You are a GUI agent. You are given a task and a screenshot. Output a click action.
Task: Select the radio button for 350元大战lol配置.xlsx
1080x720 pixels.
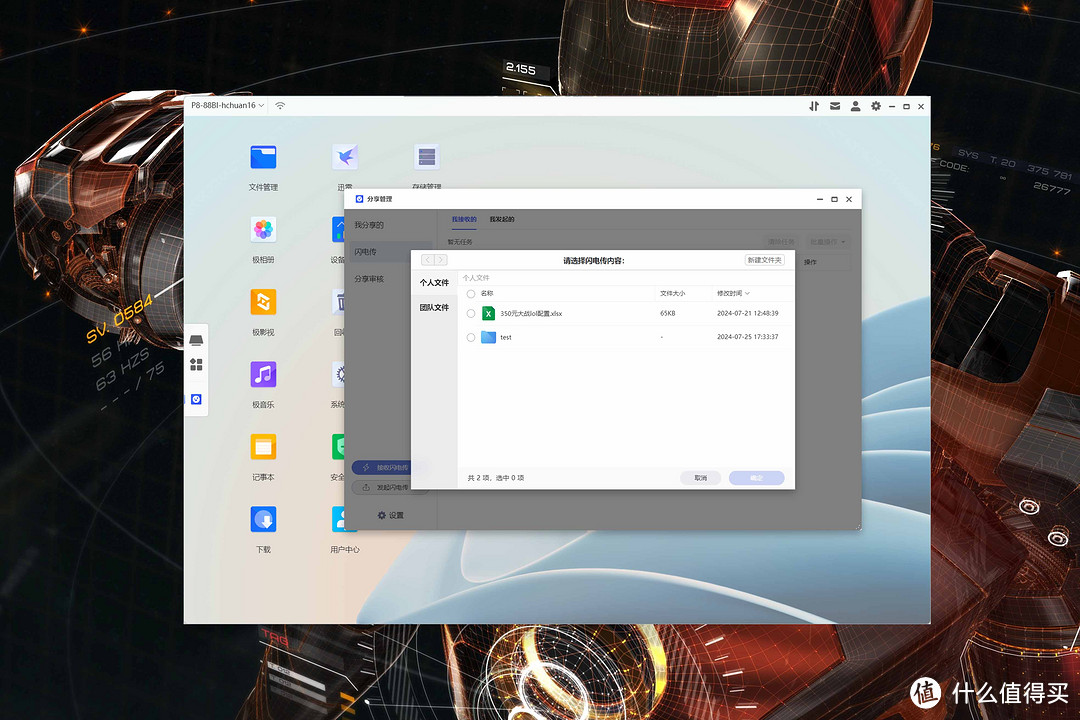(471, 313)
